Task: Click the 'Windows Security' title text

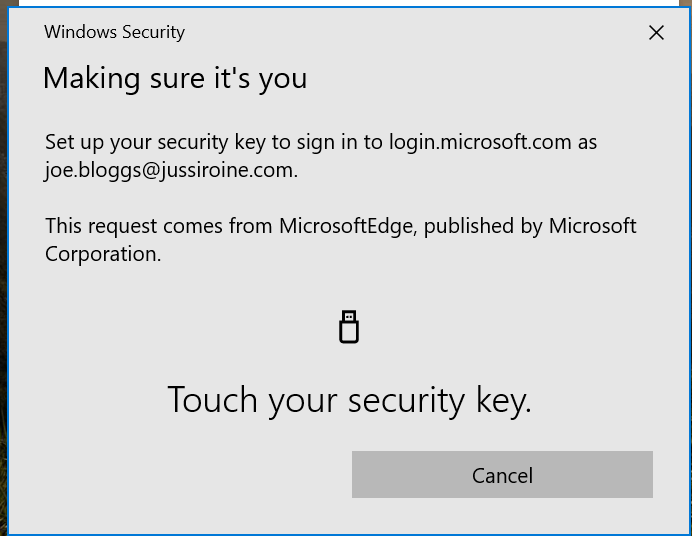Action: point(114,32)
